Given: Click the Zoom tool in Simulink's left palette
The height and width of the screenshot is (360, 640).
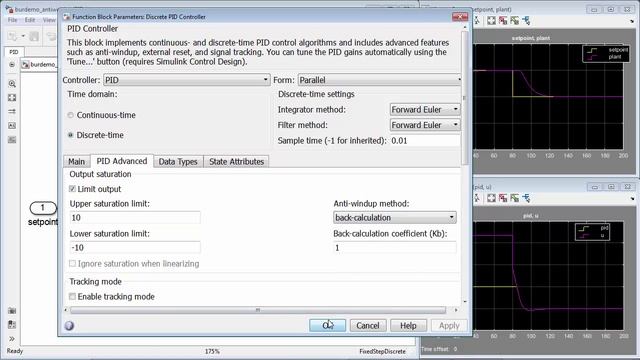Looking at the screenshot, I should [12, 84].
